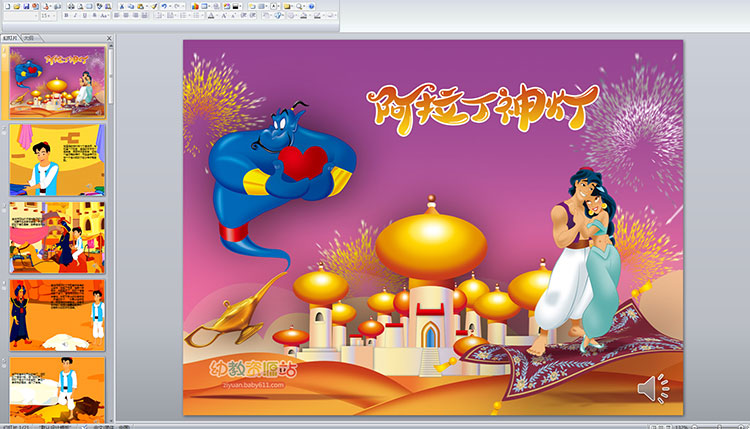Switch to the Slides tab in the side panel
This screenshot has height=429, width=750.
pyautogui.click(x=10, y=38)
